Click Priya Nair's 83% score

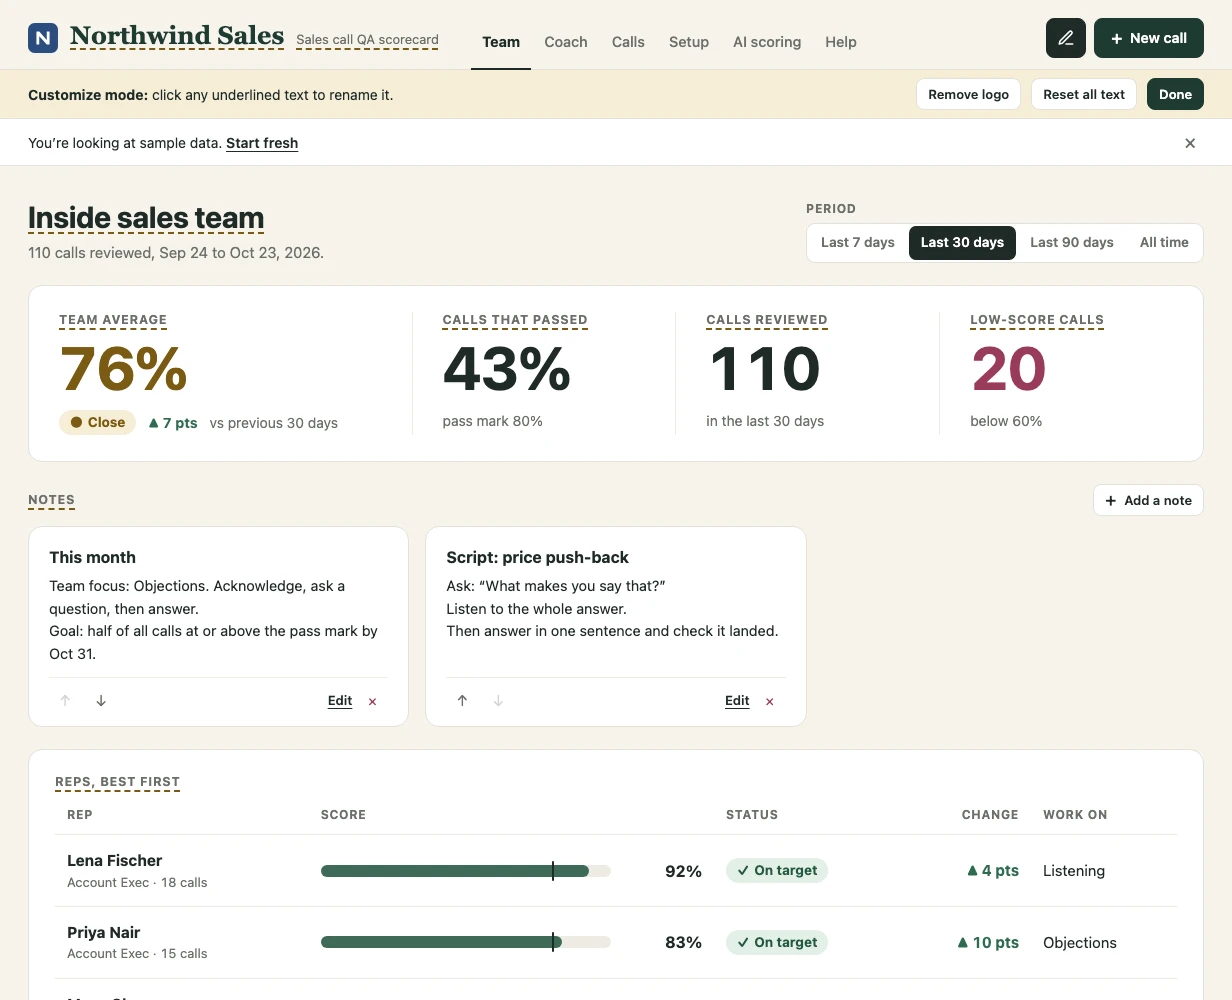(683, 942)
